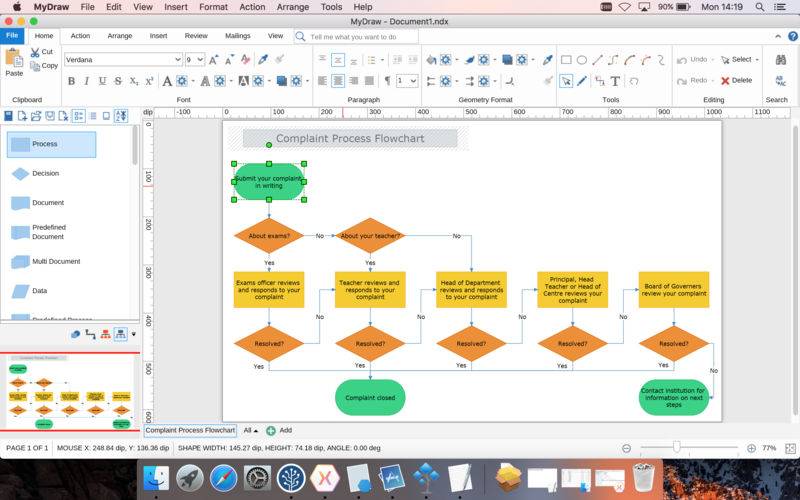Click the Font group eyedropper

(263, 60)
